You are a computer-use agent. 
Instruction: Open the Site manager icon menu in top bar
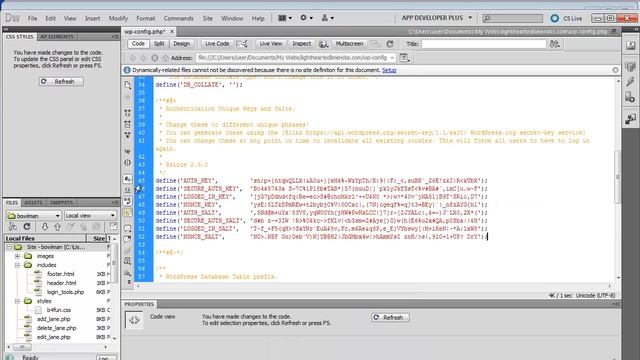point(327,18)
